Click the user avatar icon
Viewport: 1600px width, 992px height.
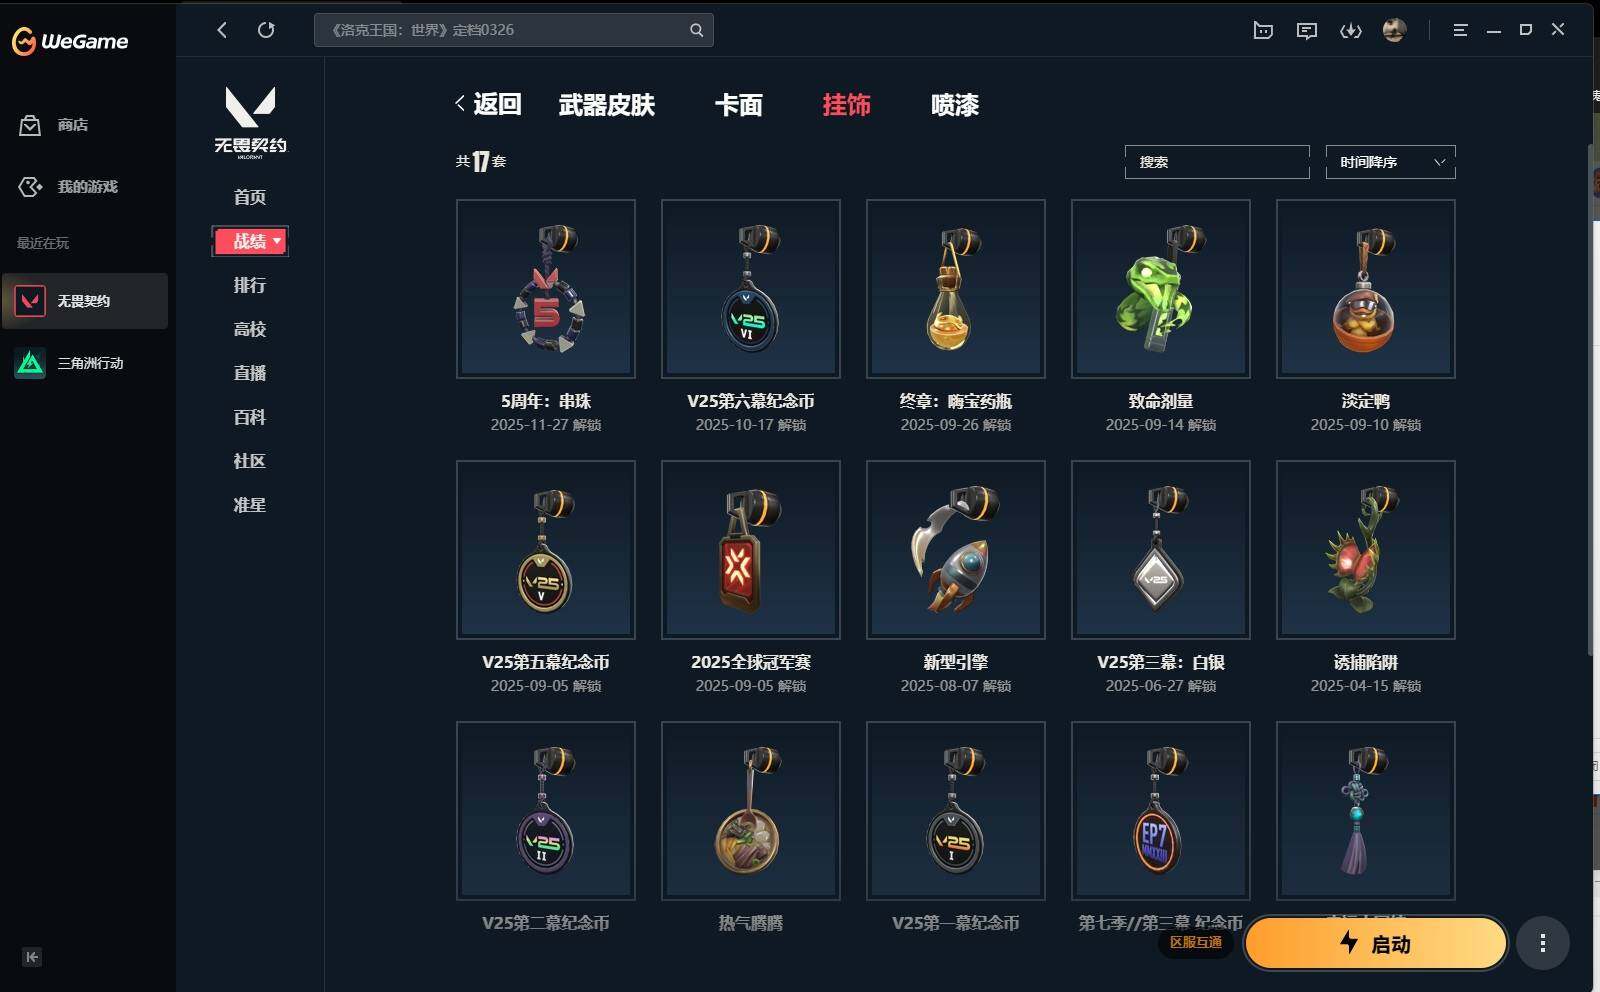click(1394, 30)
